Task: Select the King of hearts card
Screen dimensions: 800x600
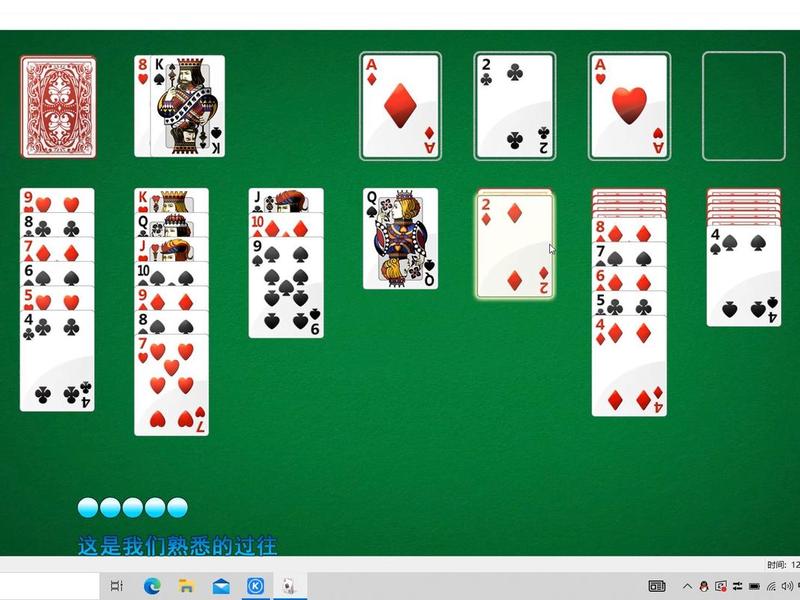Action: [171, 200]
